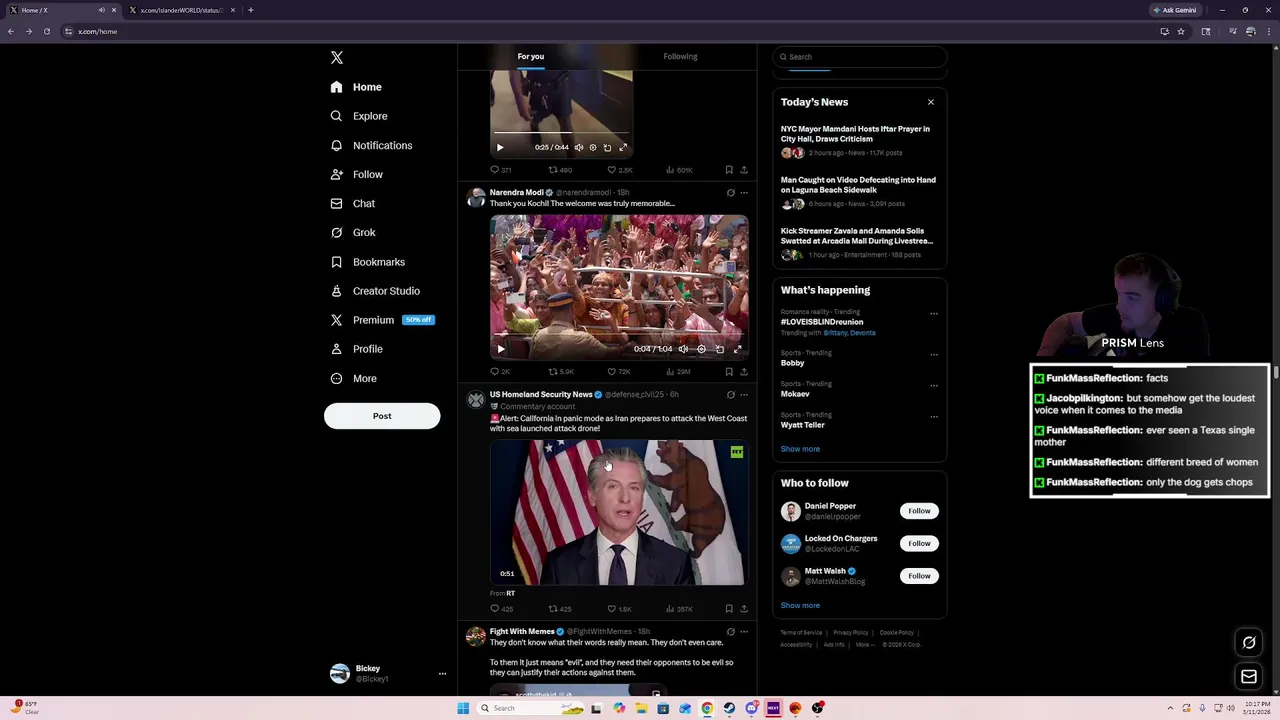Share the US Homeland Security News post

coord(743,609)
